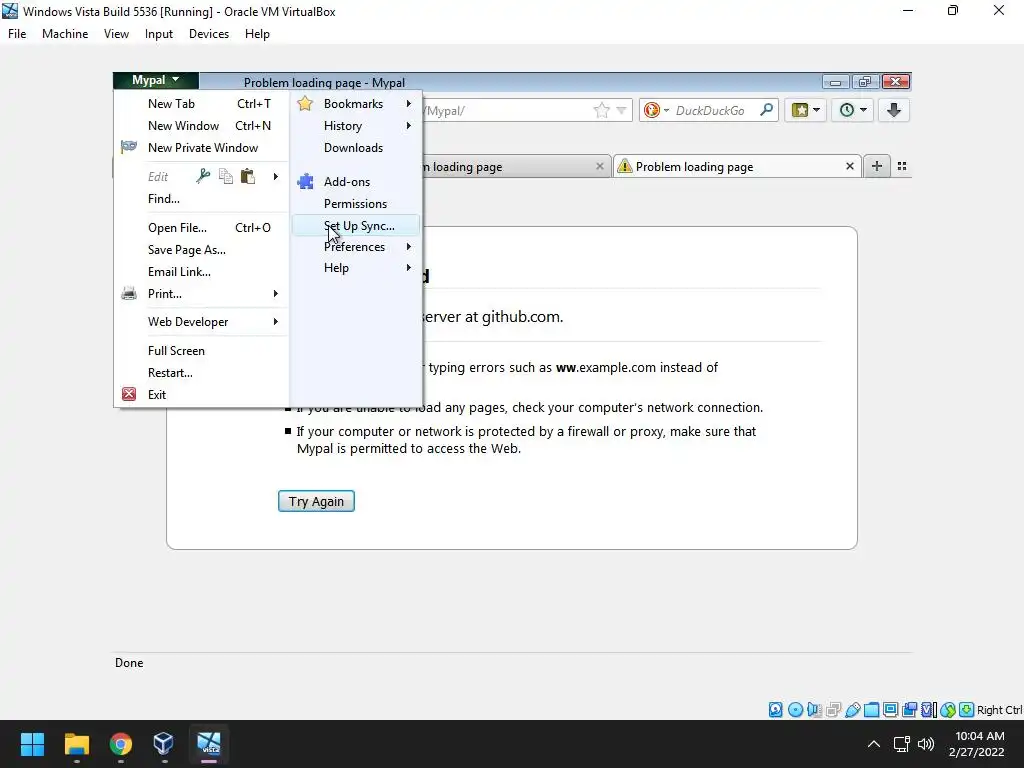Expand the Preferences submenu arrow
Screen dimensions: 1024x768
click(x=409, y=246)
